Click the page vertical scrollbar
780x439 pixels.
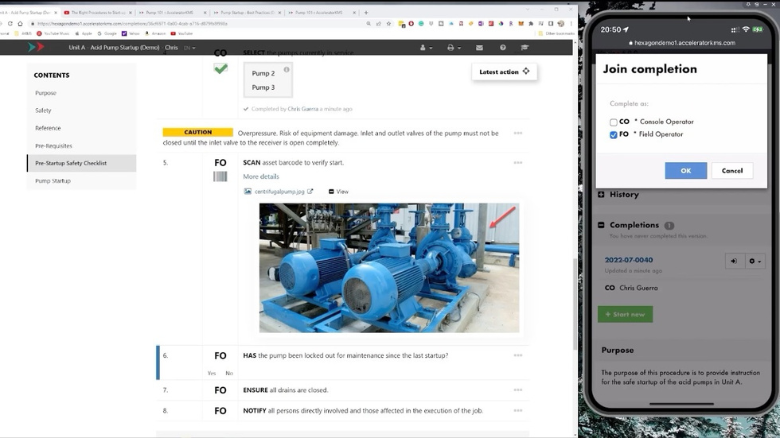[x=575, y=303]
